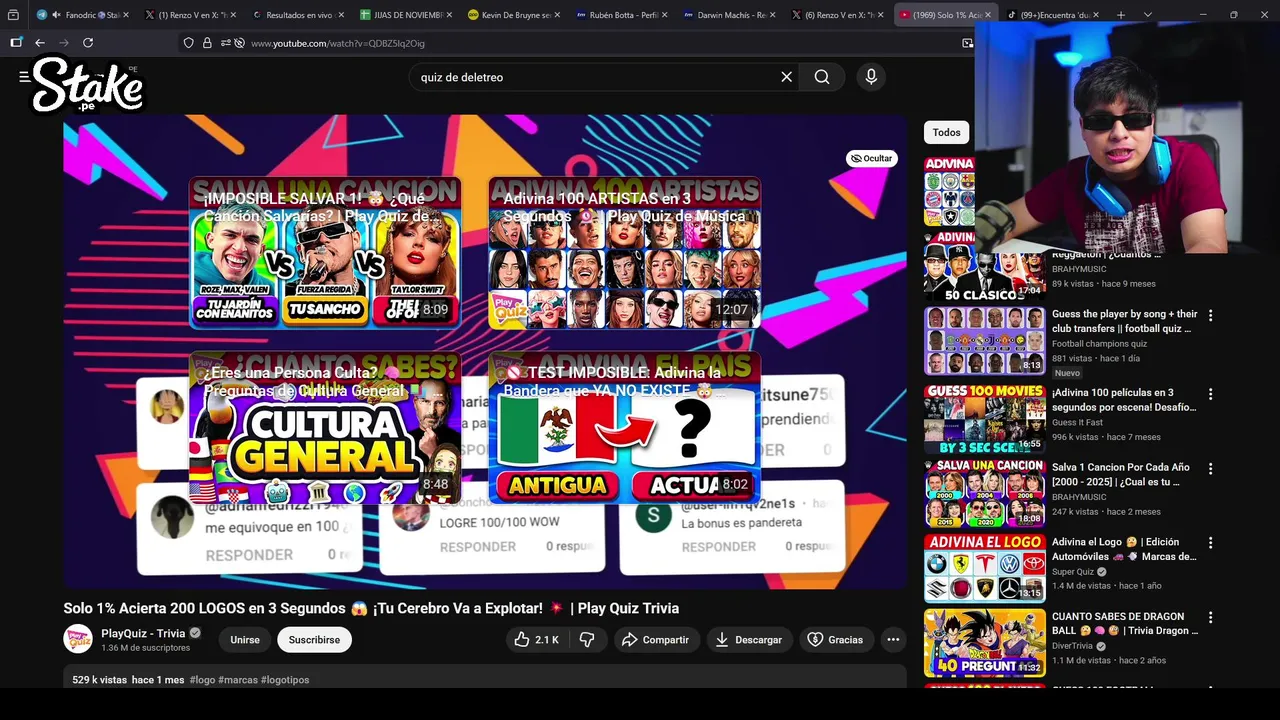Open the Dragon Ball 40 PREGUNTAS thumbnail
Viewport: 1280px width, 720px height.
[985, 642]
